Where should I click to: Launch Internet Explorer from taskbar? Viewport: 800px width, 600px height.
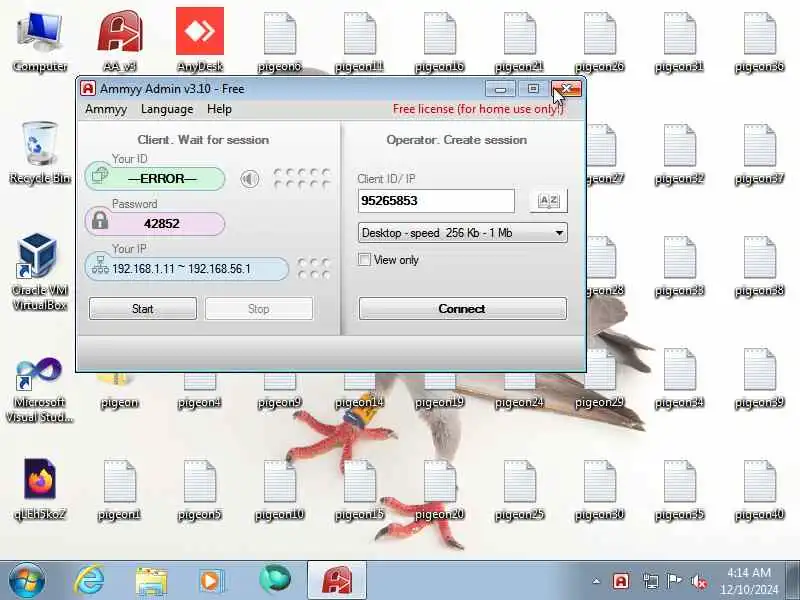(90, 581)
